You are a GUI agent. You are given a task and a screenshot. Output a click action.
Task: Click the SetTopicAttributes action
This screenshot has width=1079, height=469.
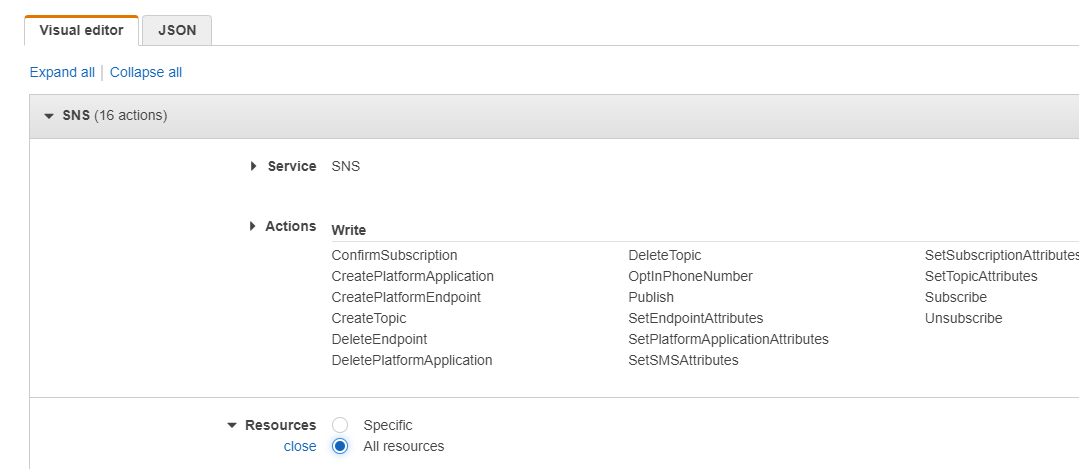click(981, 276)
